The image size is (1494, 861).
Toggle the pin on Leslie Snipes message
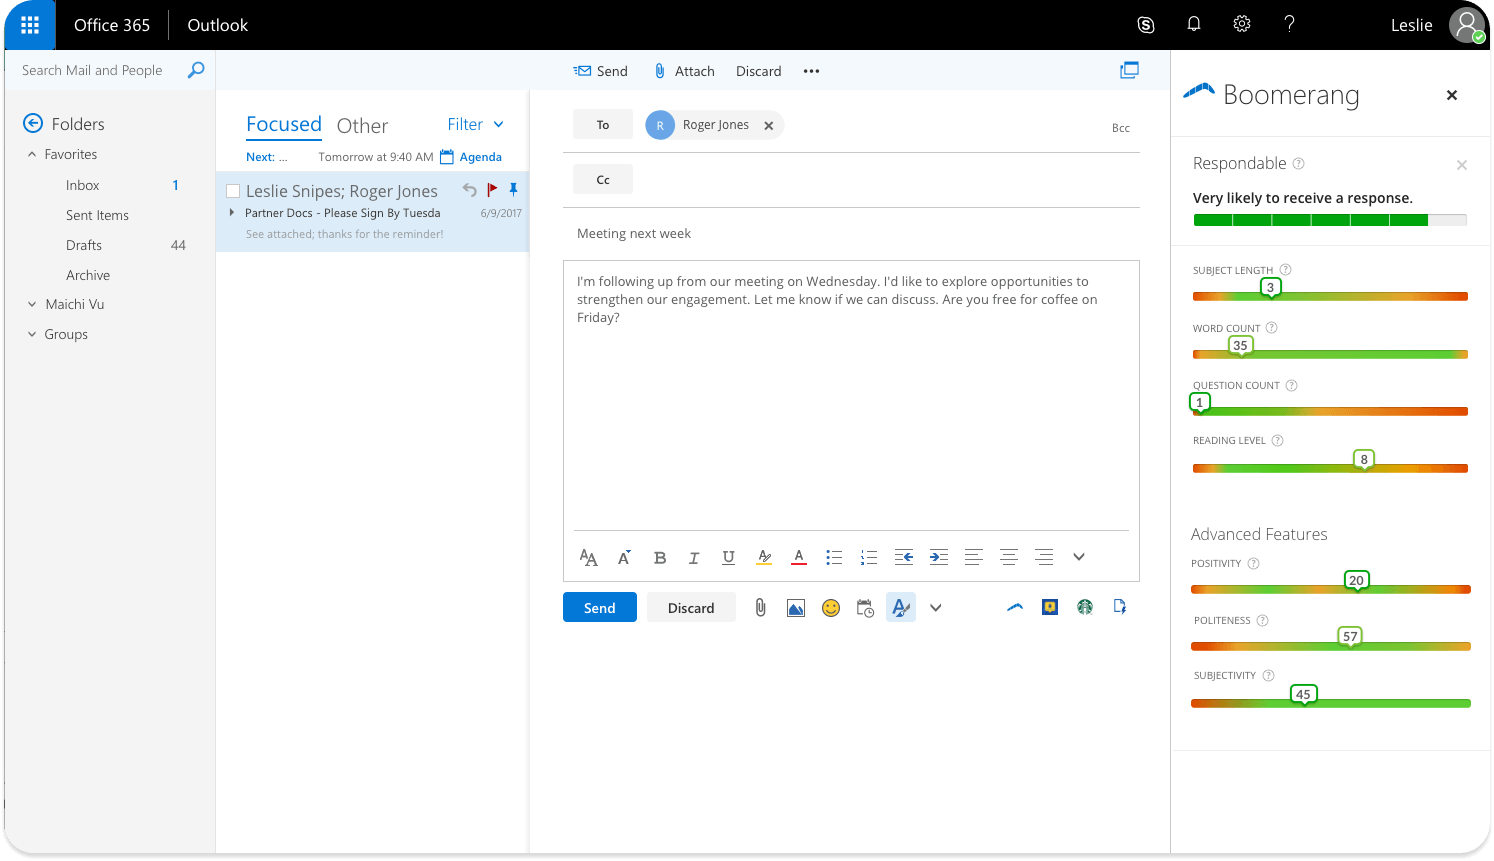[x=513, y=189]
